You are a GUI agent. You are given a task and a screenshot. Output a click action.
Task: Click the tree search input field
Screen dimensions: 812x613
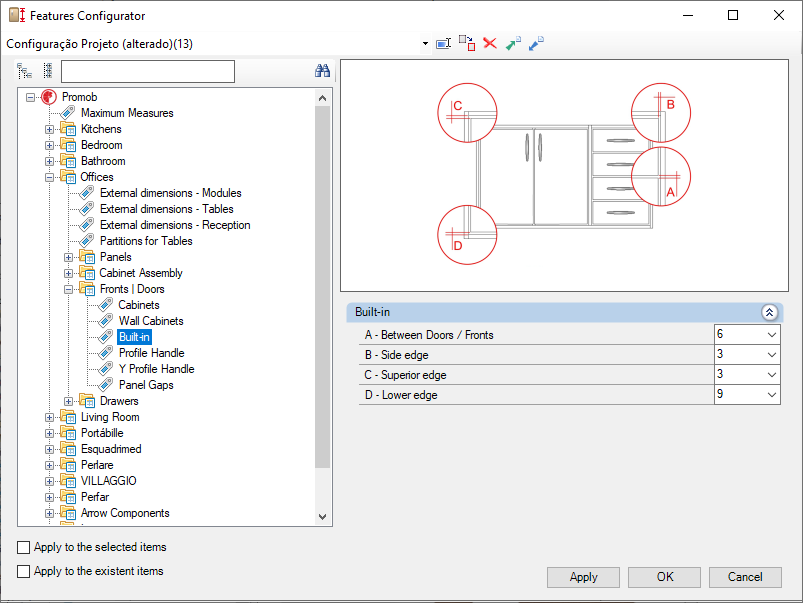tap(148, 71)
